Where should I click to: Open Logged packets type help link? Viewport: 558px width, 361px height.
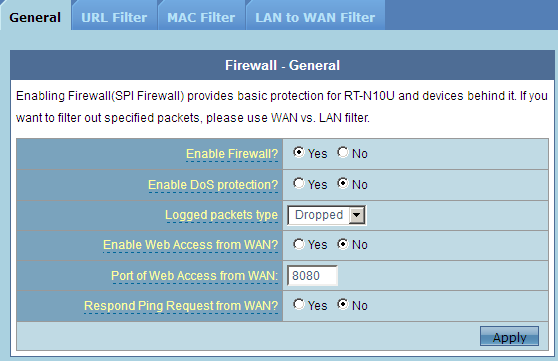(221, 215)
